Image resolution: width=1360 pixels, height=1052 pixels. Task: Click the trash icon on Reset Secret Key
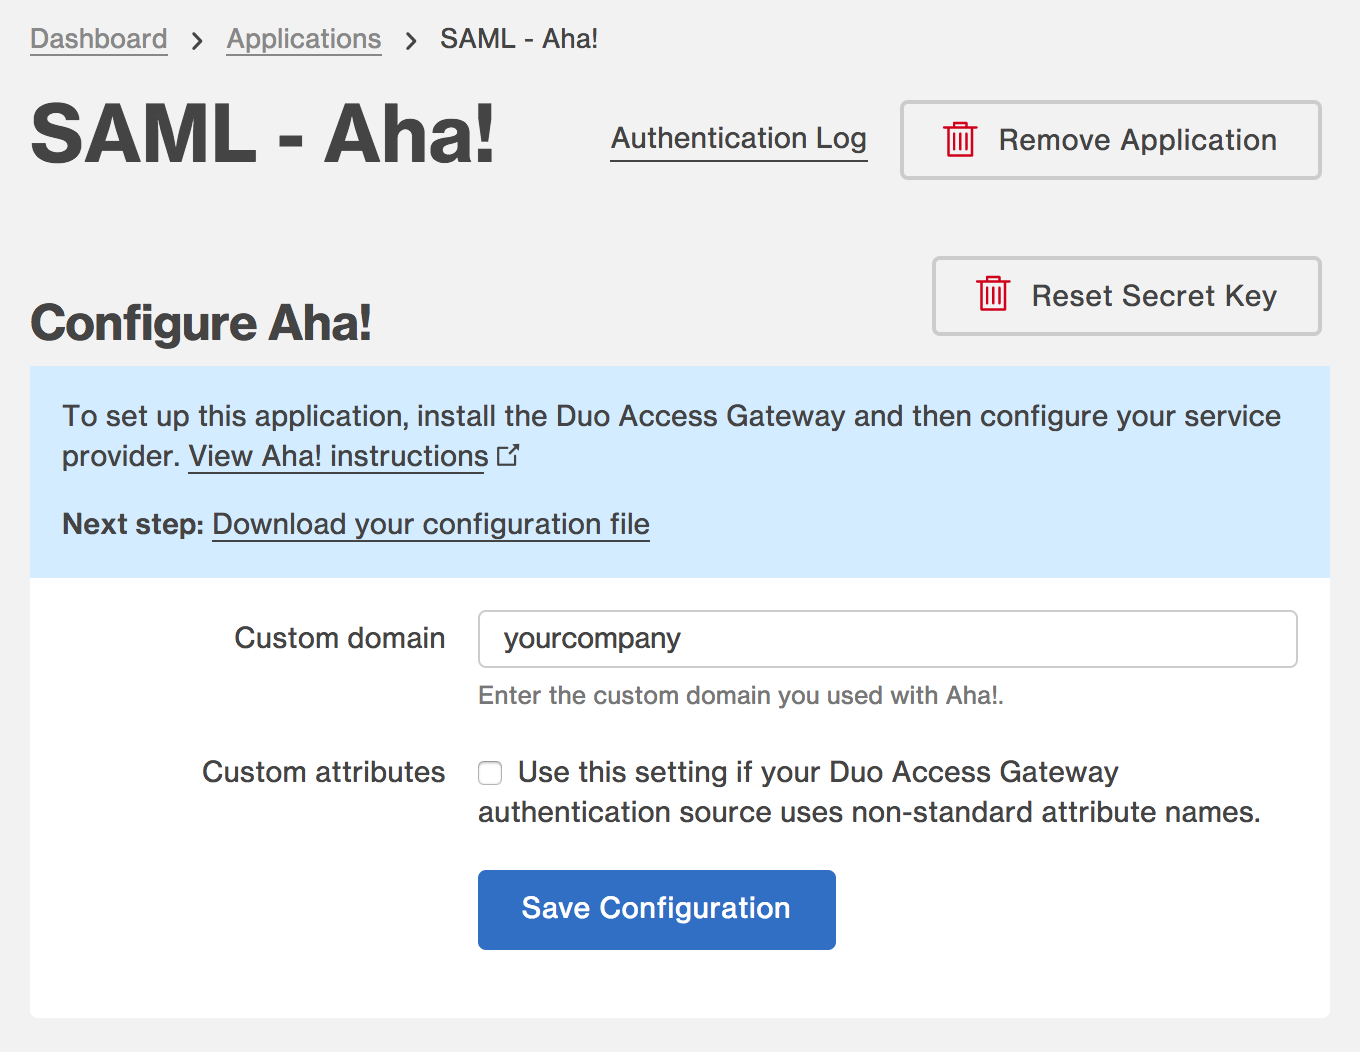point(993,295)
